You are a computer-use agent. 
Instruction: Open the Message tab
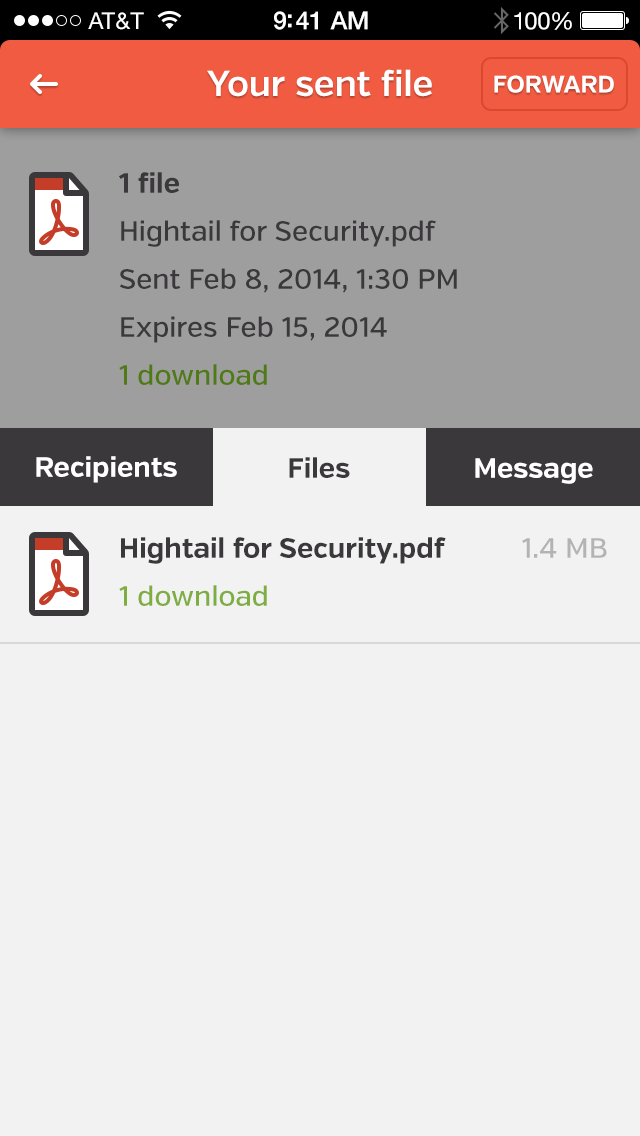point(533,468)
